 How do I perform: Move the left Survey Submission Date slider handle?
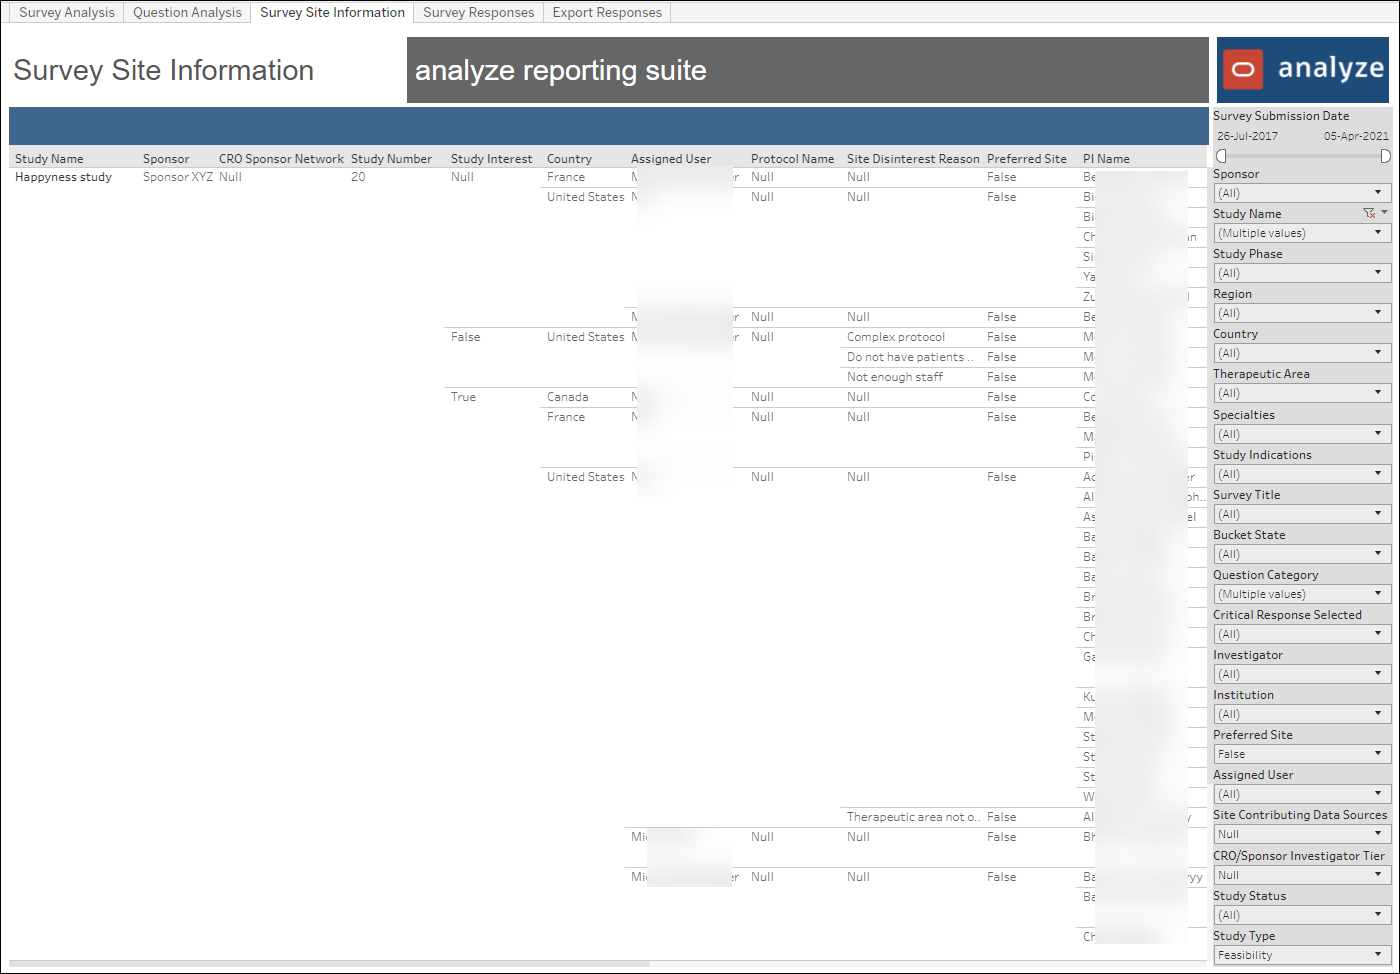click(x=1221, y=156)
